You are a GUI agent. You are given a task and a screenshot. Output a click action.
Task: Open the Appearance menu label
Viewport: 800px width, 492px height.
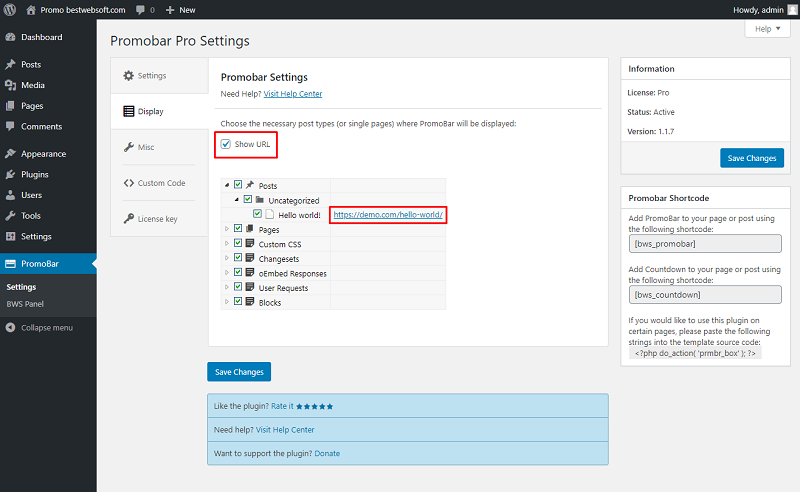[x=43, y=154]
